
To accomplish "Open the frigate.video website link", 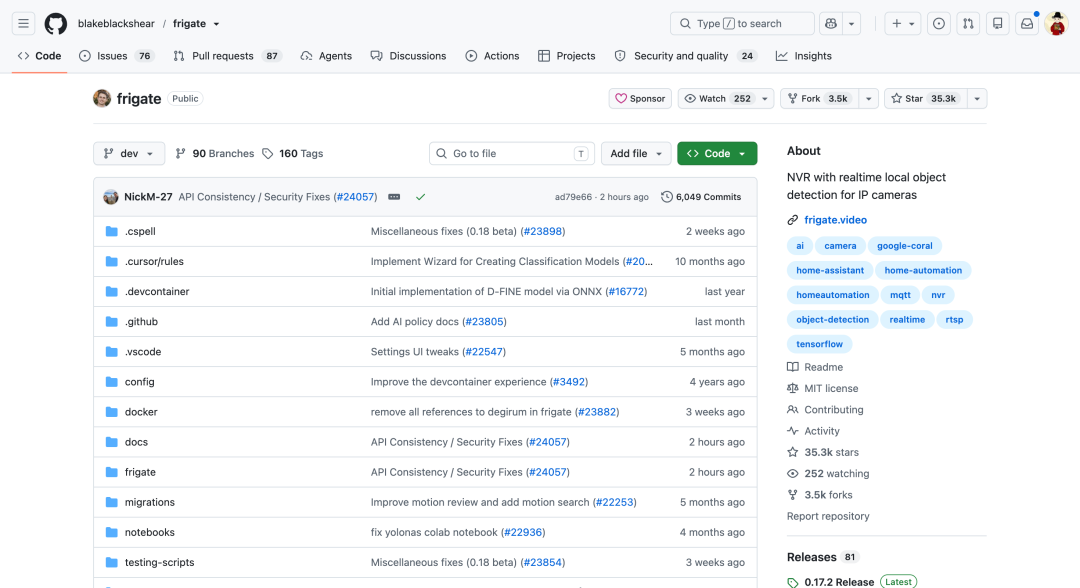I will [x=835, y=220].
